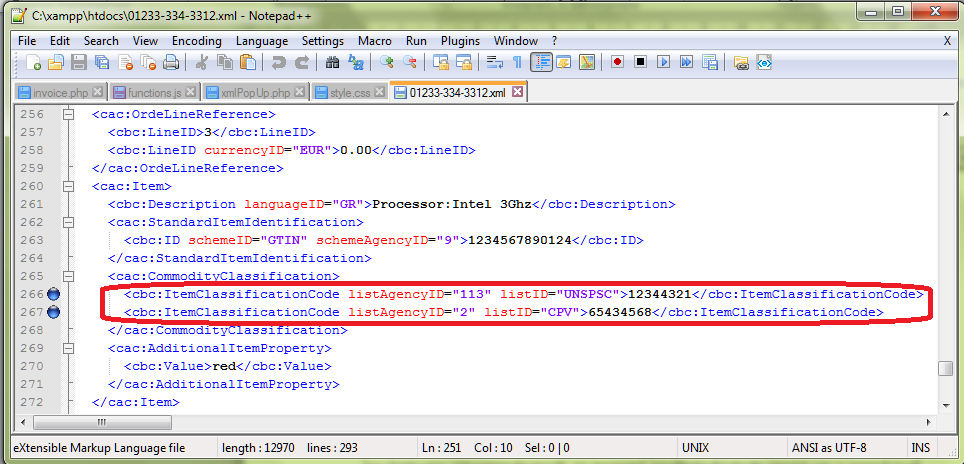Image resolution: width=964 pixels, height=464 pixels.
Task: Collapse the cac:Item fold at line 260
Action: (x=68, y=186)
